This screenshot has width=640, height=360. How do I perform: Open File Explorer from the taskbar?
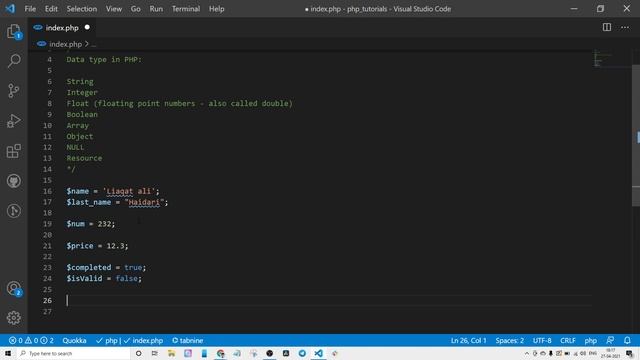tap(171, 353)
